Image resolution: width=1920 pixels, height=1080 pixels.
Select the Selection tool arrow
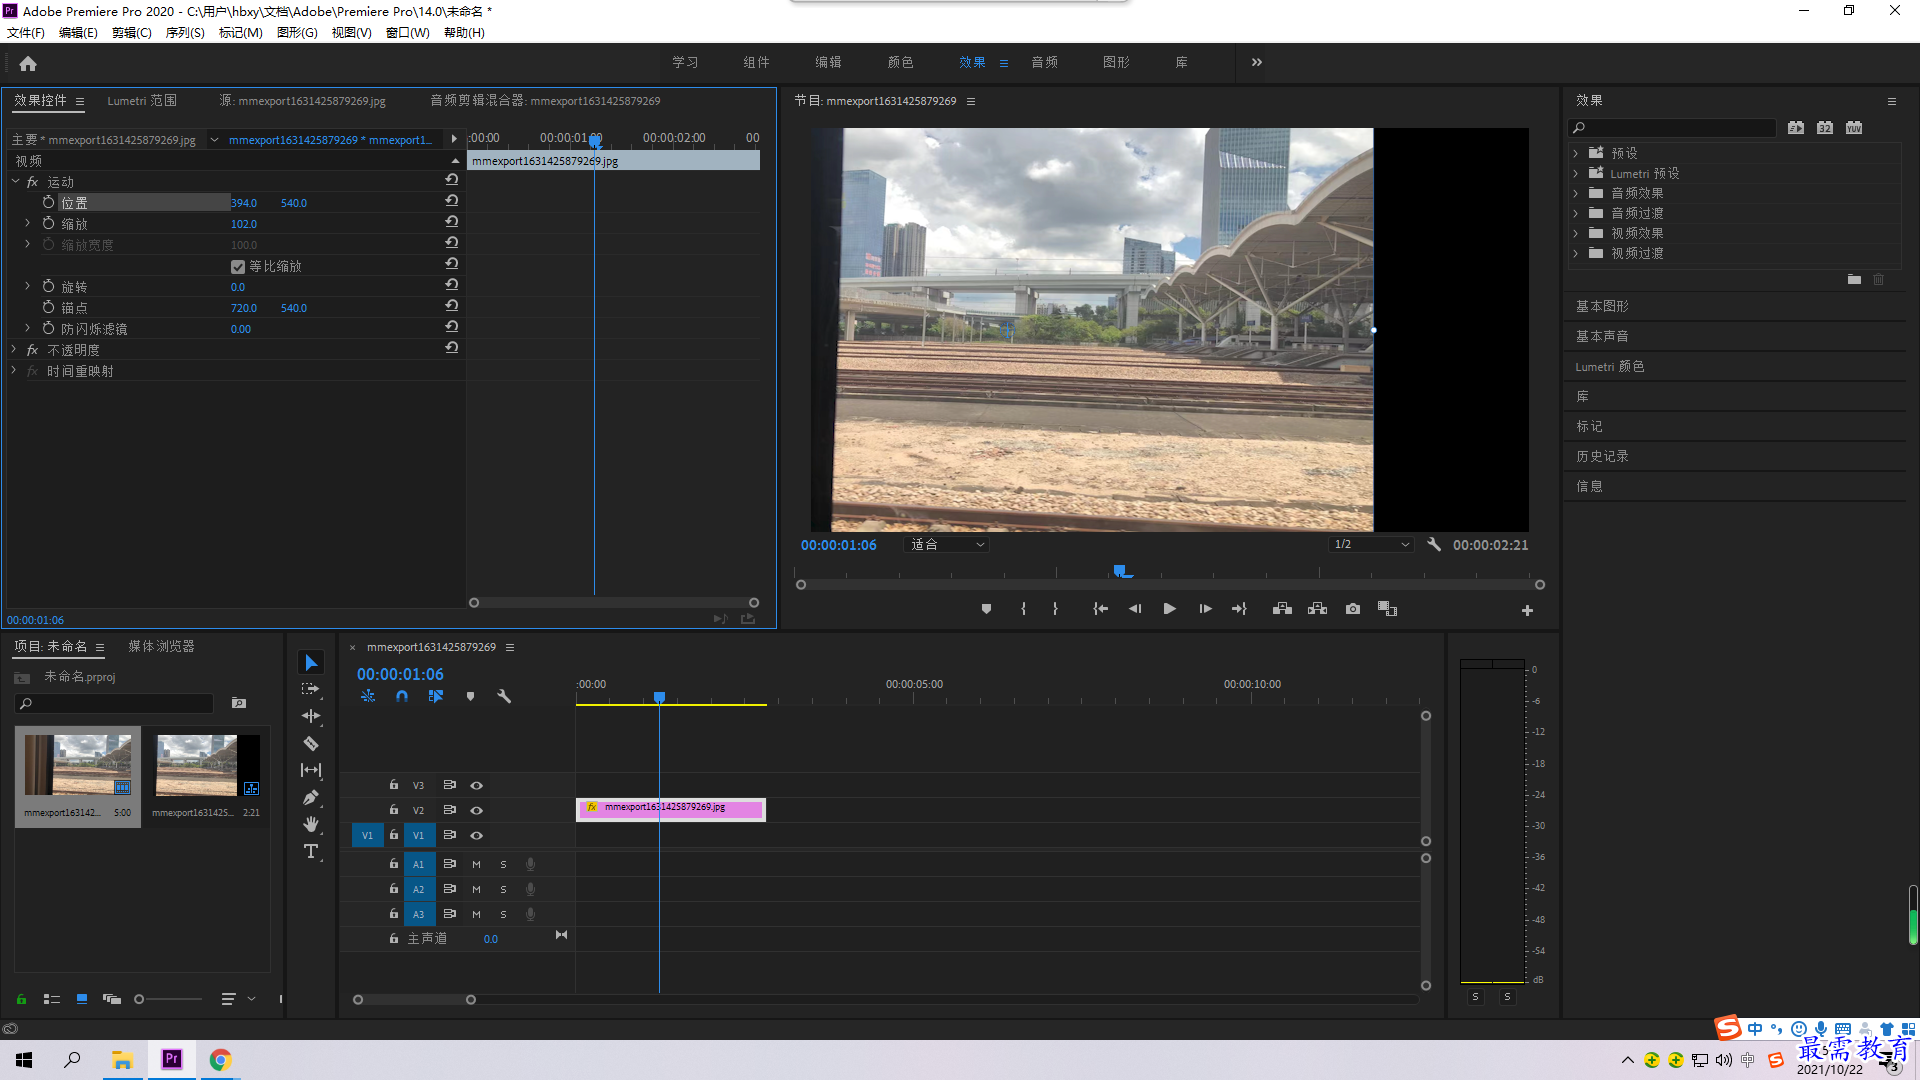pyautogui.click(x=311, y=663)
